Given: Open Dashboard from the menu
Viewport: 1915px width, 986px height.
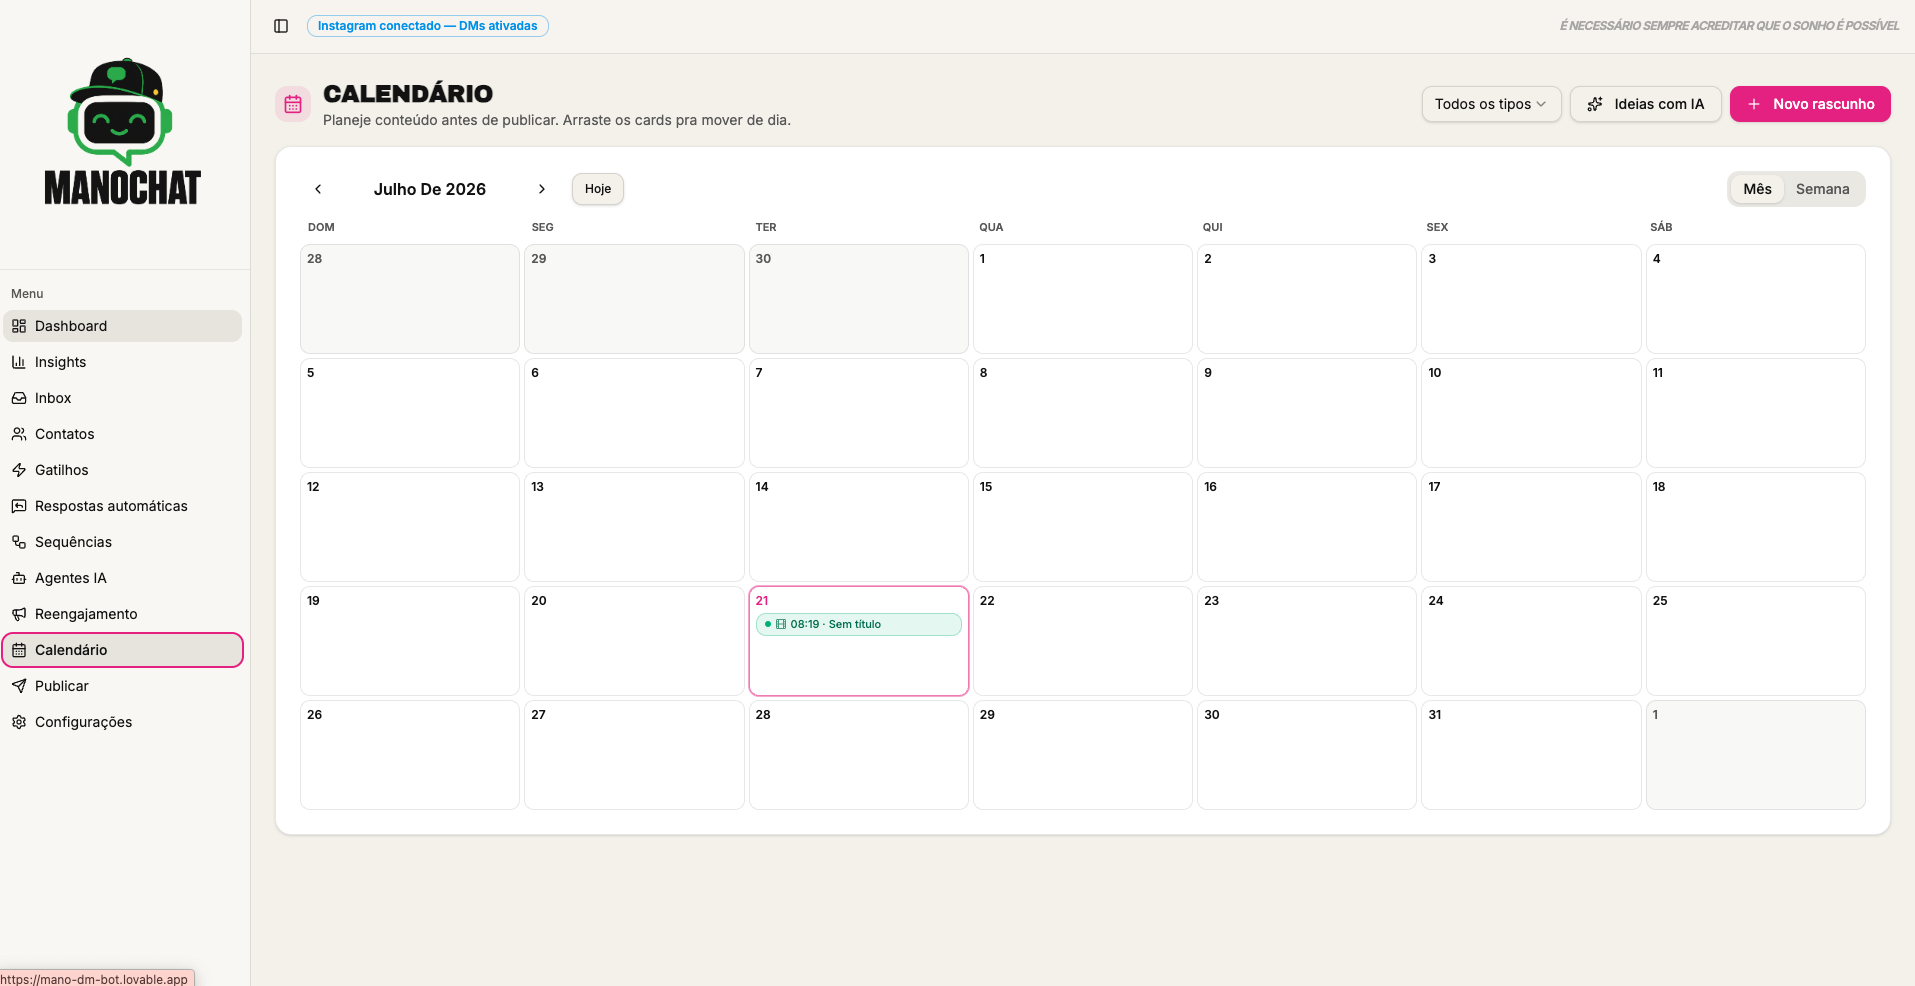Looking at the screenshot, I should (x=122, y=326).
